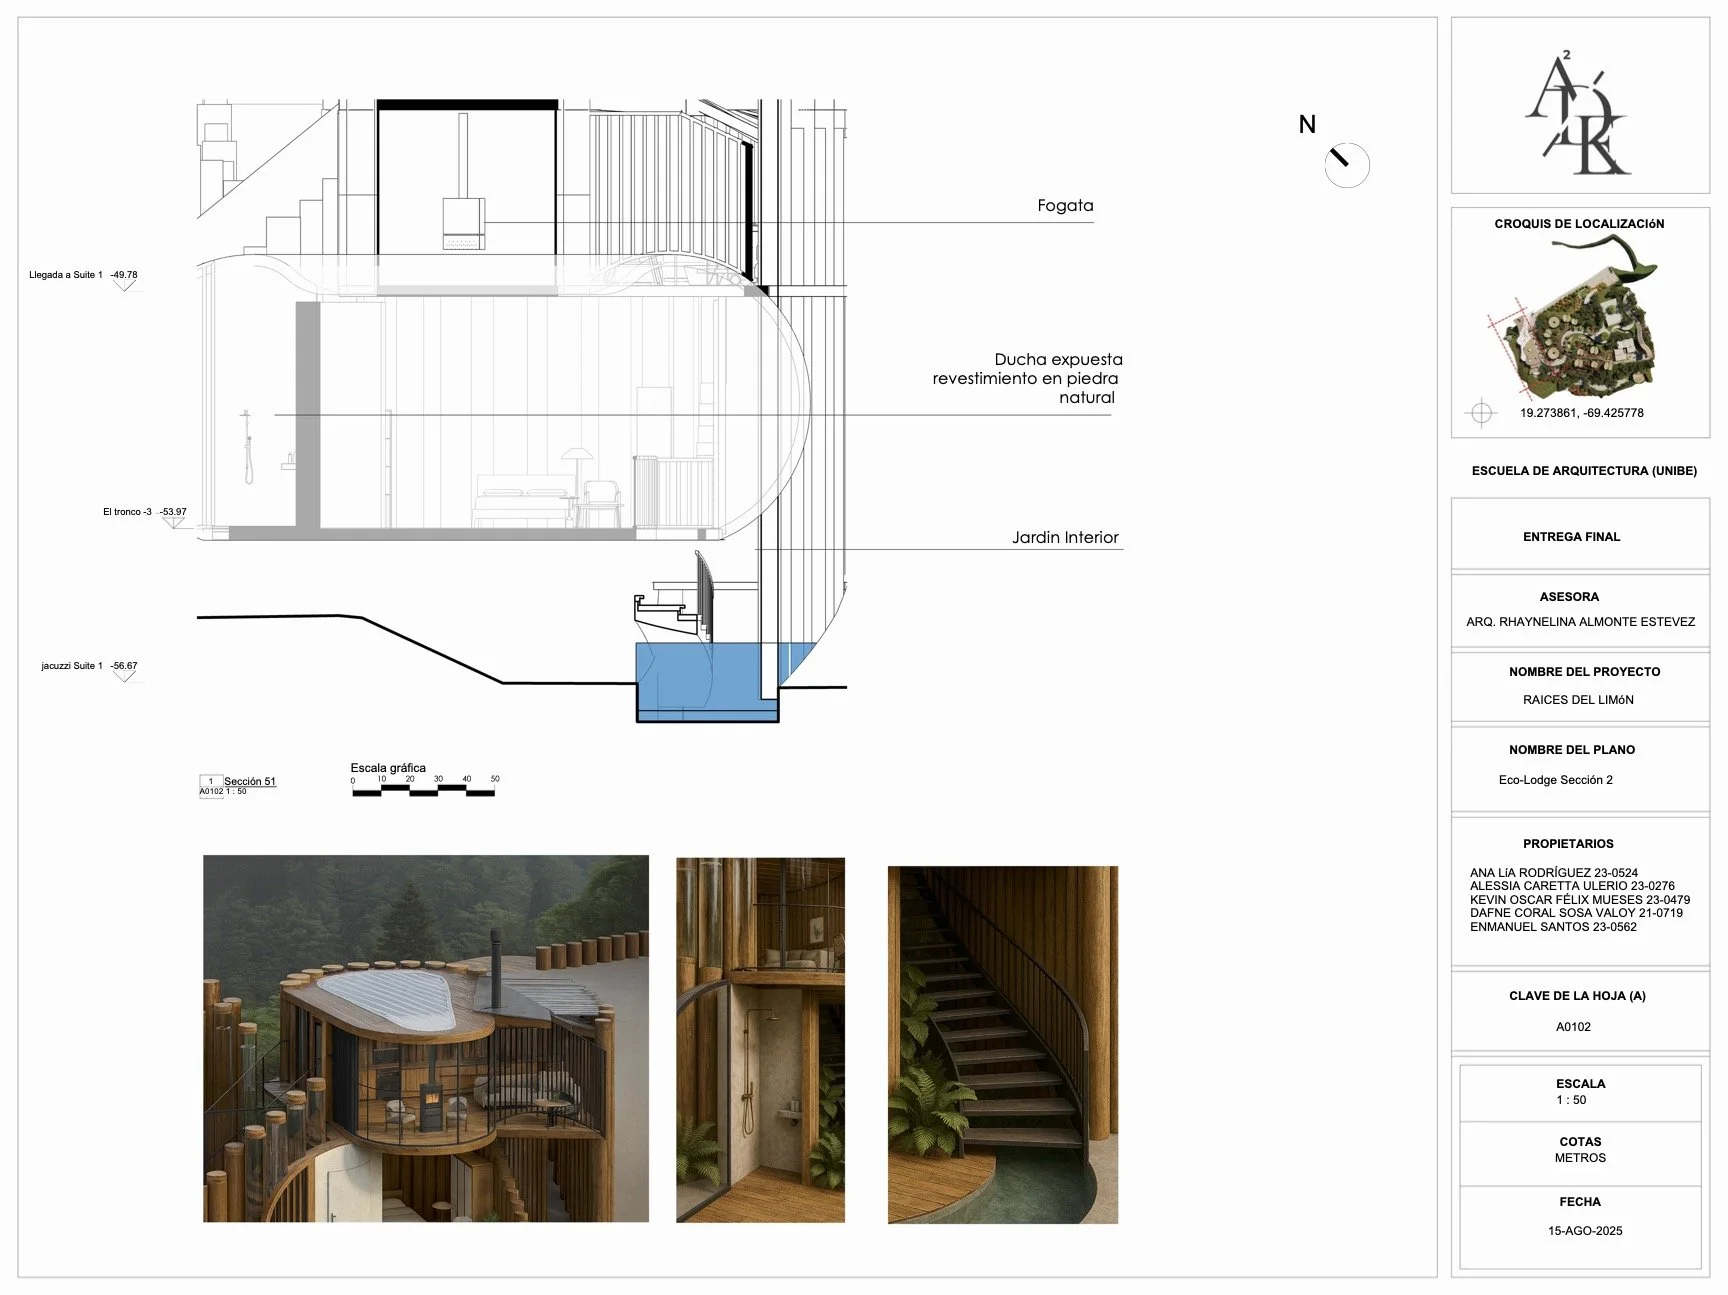Select the RAICES DEL LIMóN project name
The height and width of the screenshot is (1295, 1728).
coord(1578,700)
